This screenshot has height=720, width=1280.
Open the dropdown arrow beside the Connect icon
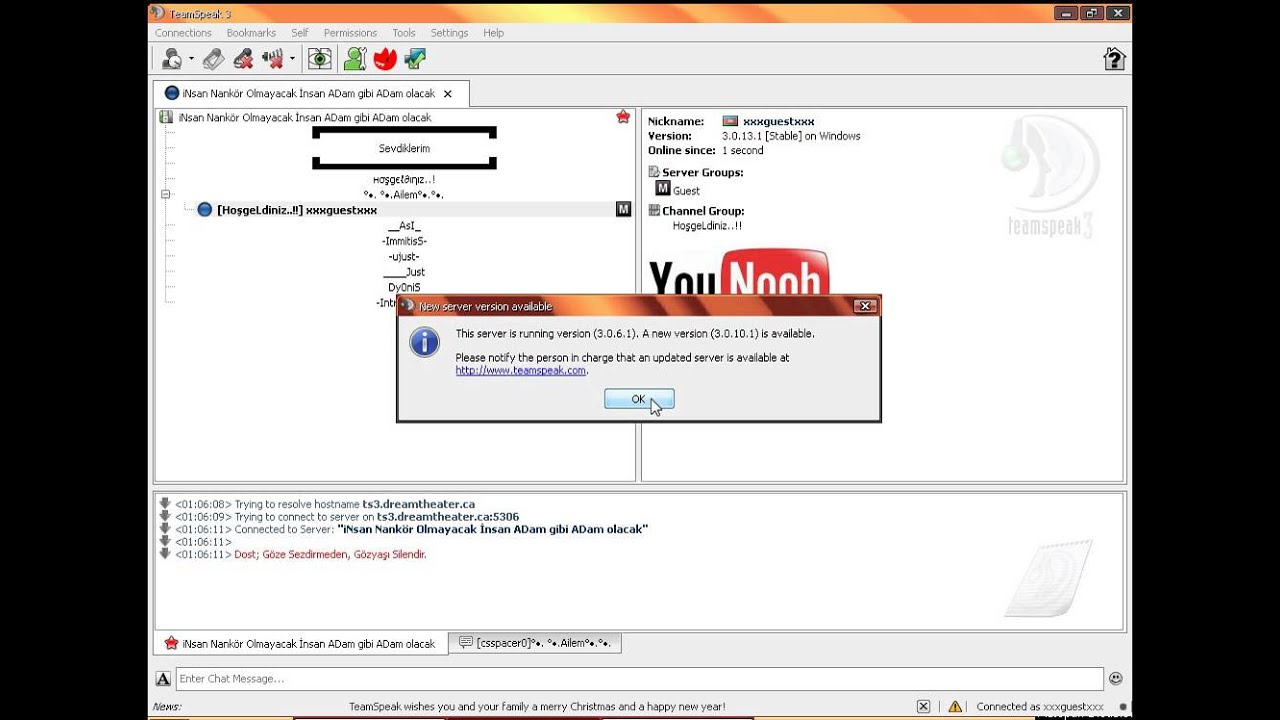[x=191, y=59]
